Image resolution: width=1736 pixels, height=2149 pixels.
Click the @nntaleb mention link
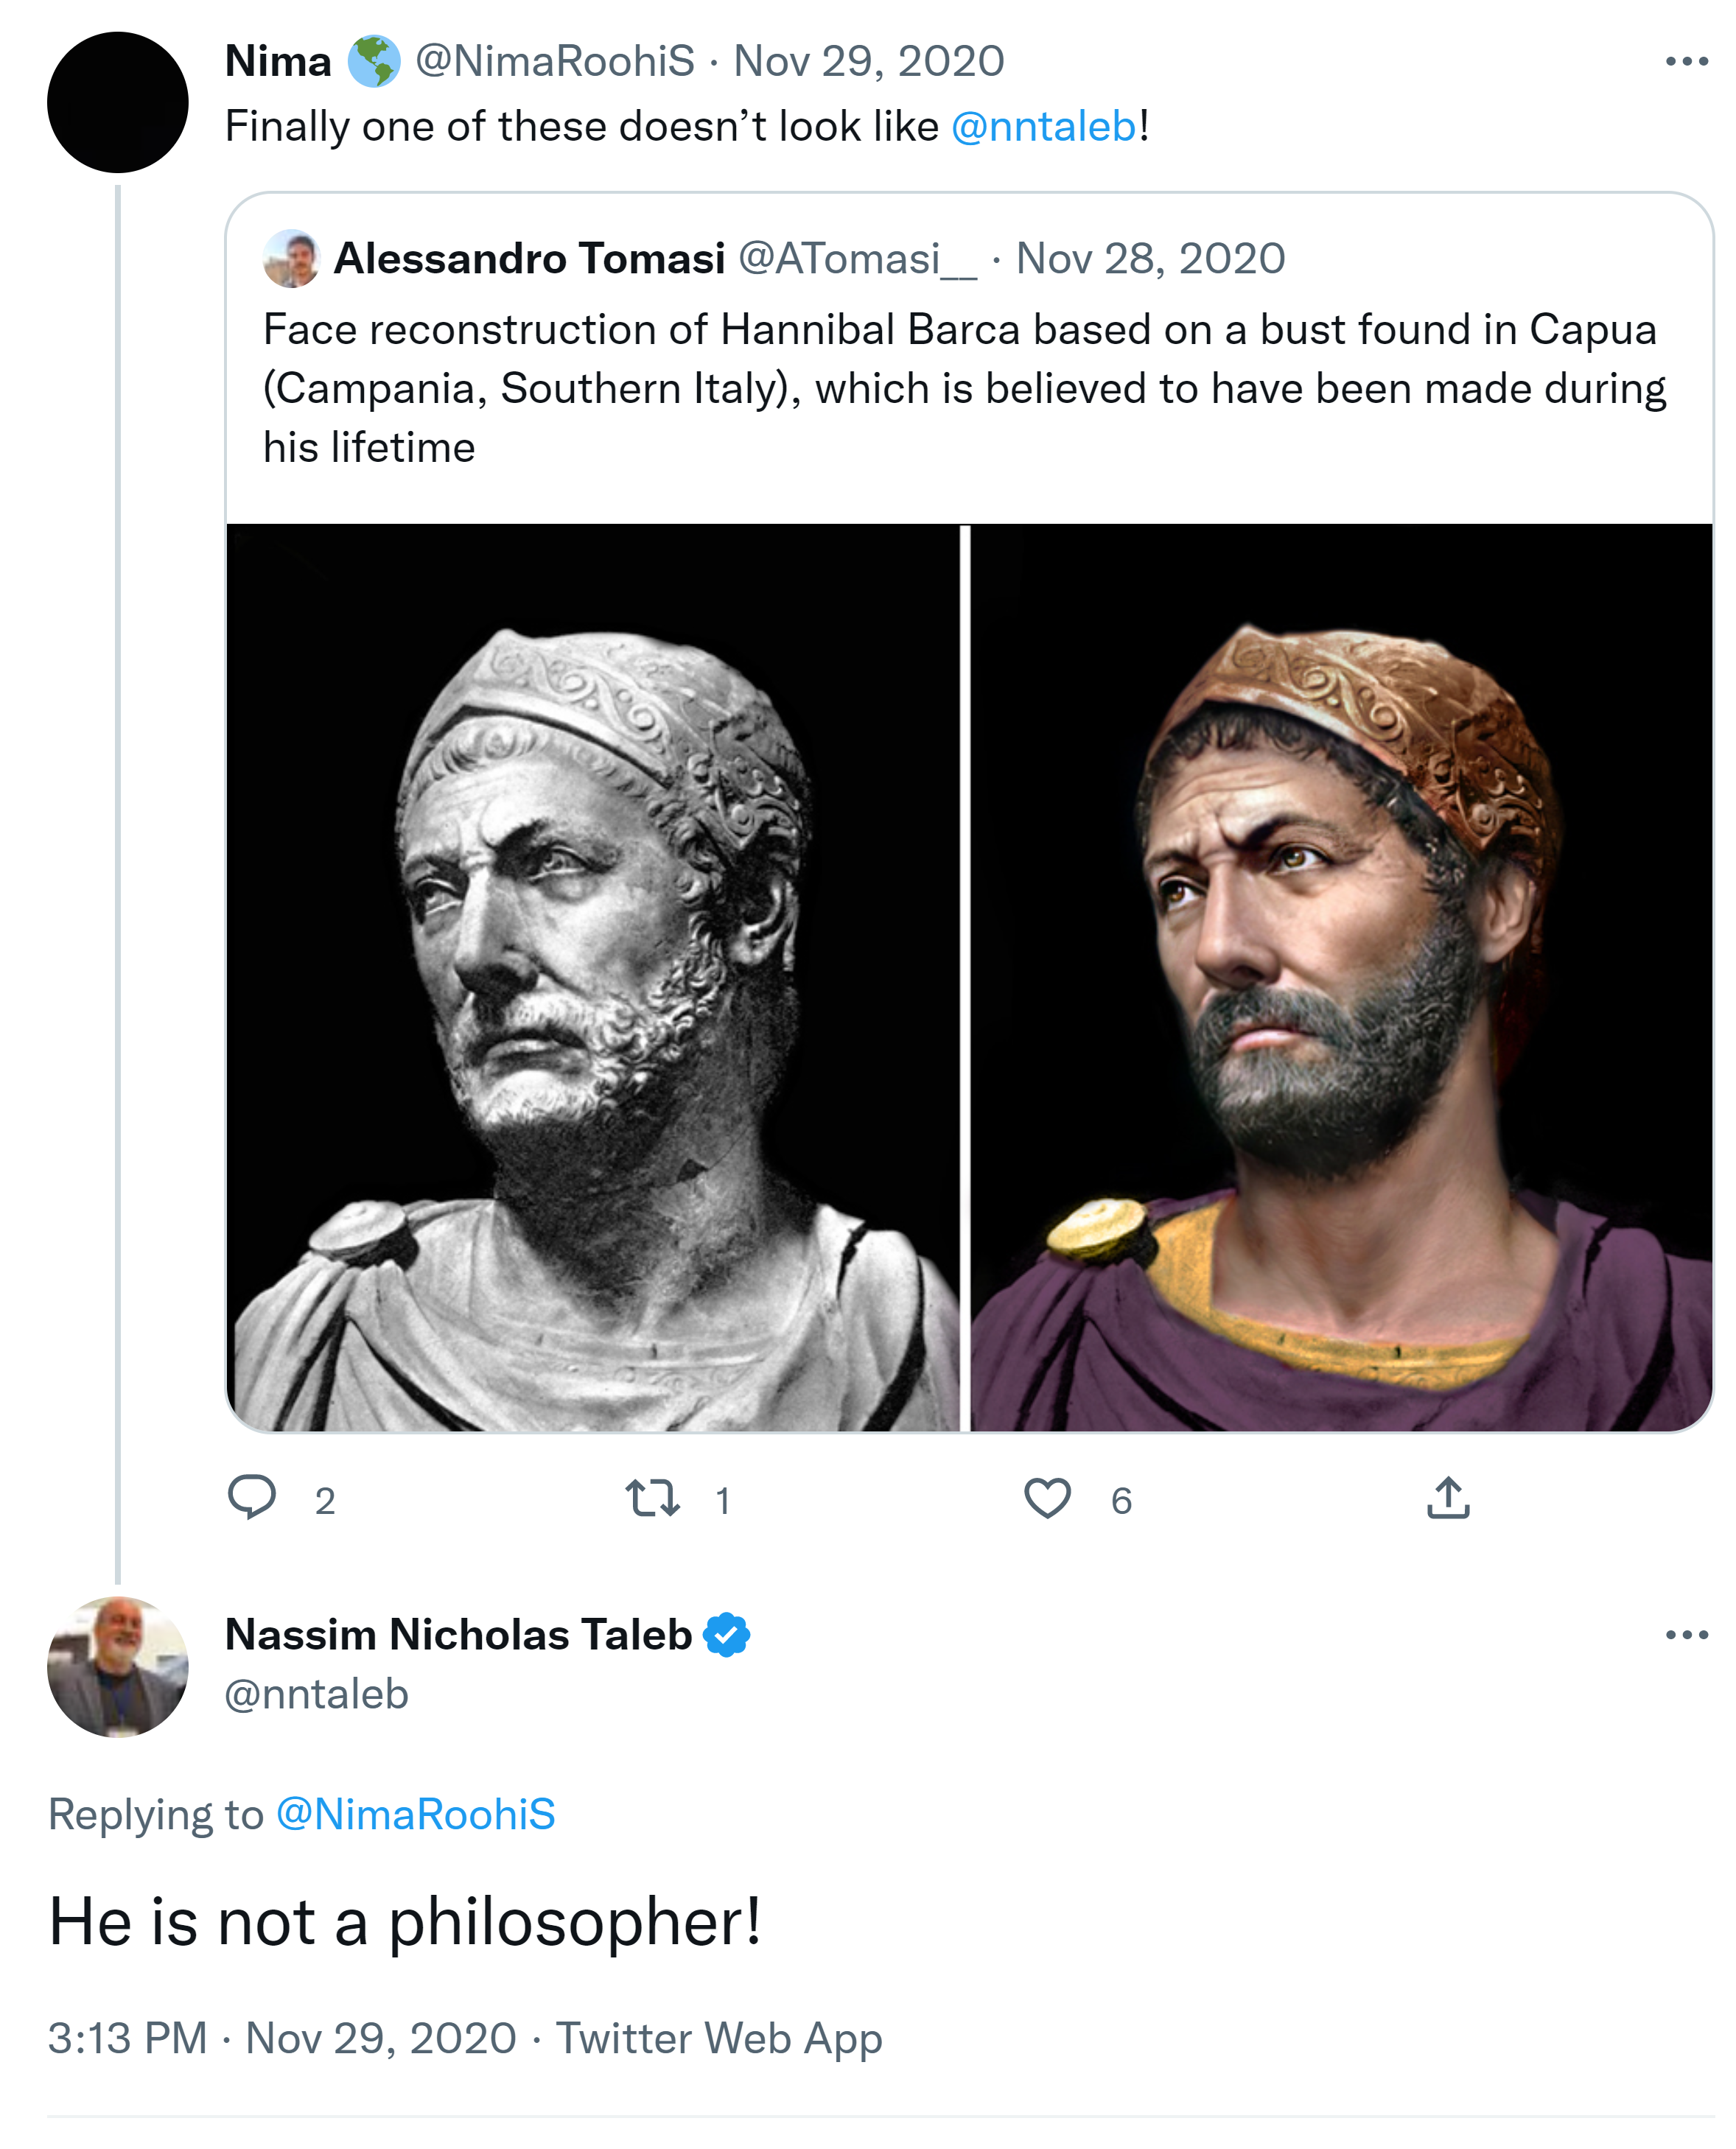coord(1043,127)
